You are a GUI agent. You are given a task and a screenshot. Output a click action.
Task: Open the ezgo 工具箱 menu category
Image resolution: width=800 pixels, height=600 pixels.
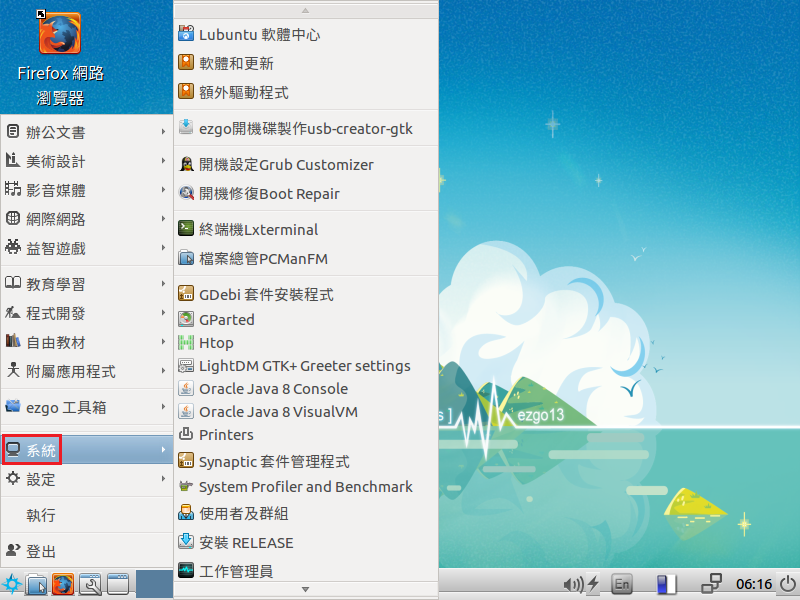pyautogui.click(x=87, y=407)
